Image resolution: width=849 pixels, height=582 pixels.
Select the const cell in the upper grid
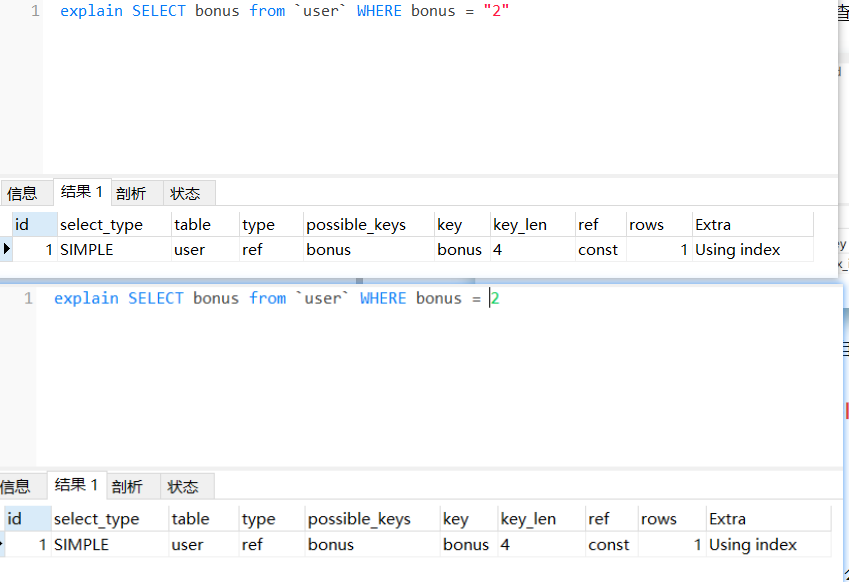[x=598, y=250]
